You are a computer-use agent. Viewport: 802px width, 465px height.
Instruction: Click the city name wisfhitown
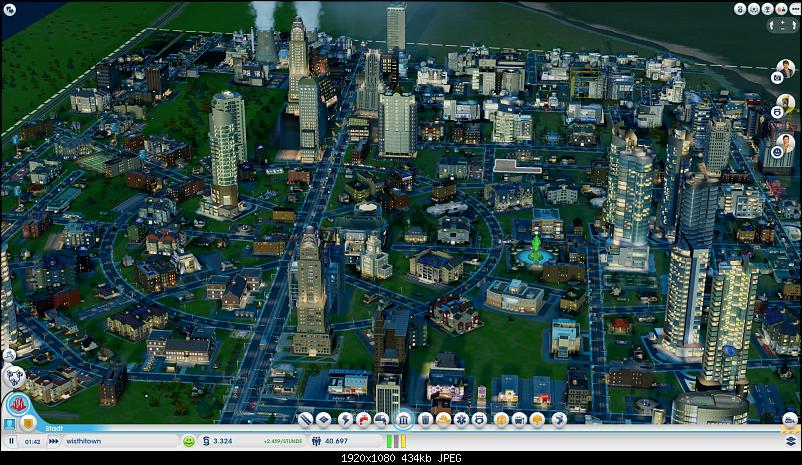[84, 441]
